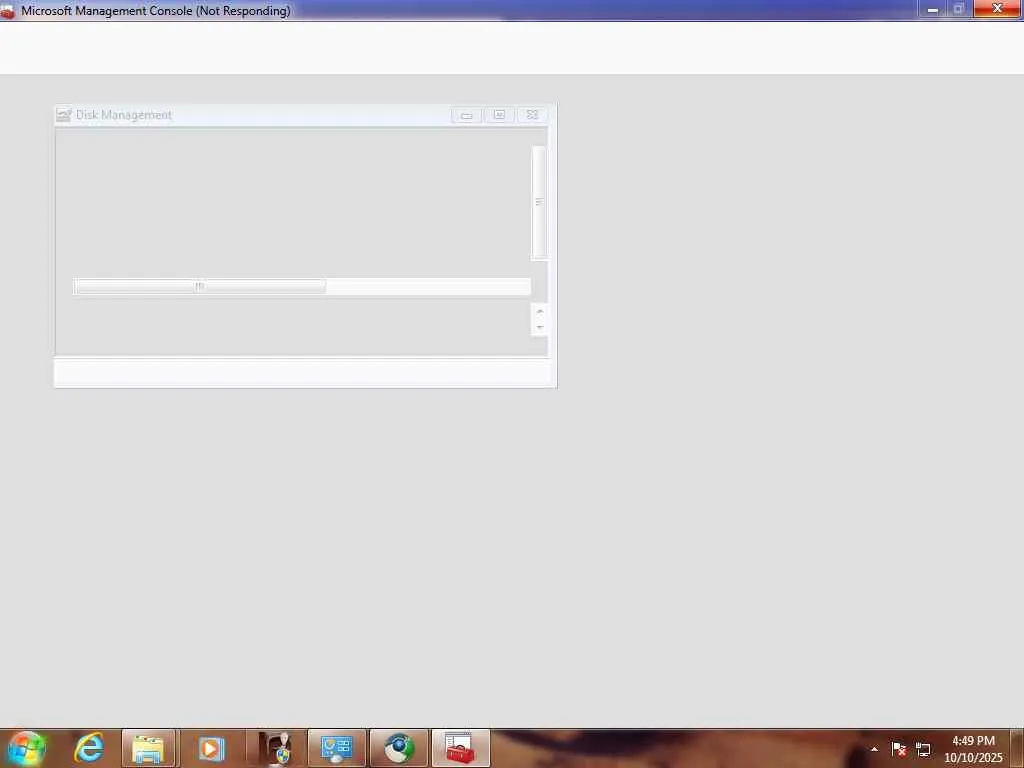Open the clock showing 4:49 PM

[973, 749]
